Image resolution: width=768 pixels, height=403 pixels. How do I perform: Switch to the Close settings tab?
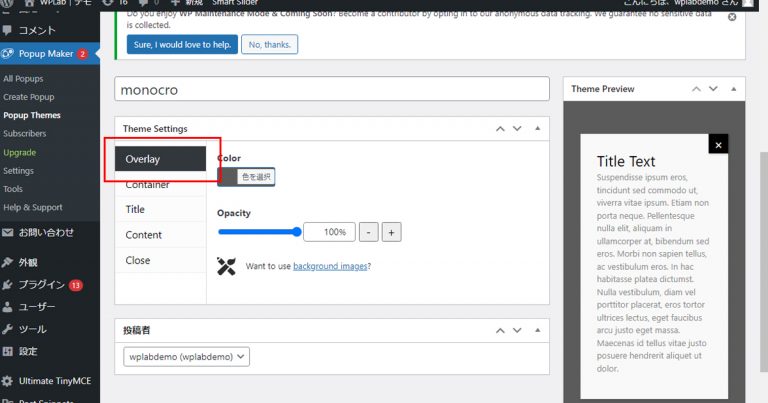pyautogui.click(x=138, y=260)
